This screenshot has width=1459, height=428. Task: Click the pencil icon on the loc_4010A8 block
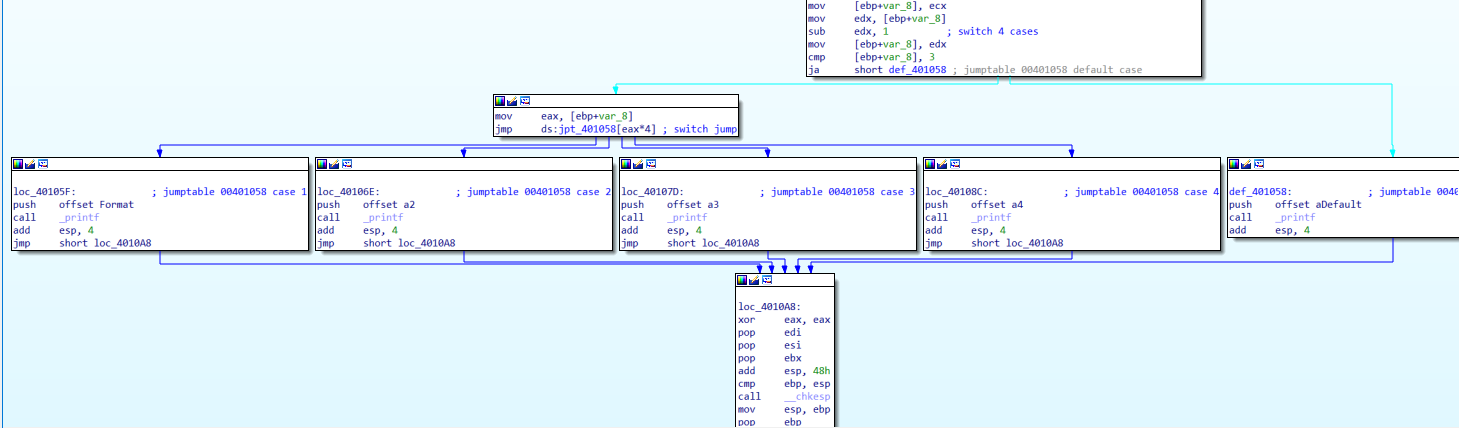(755, 280)
